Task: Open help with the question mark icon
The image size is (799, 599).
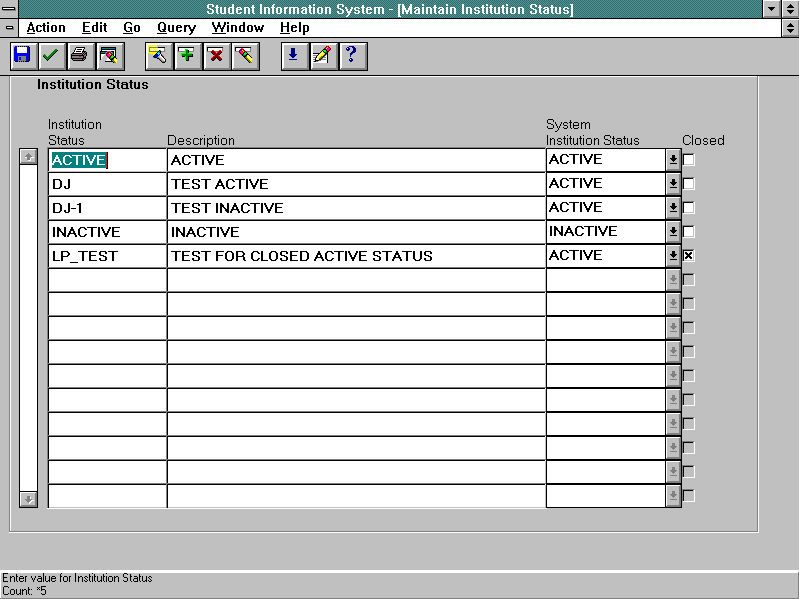Action: (351, 56)
